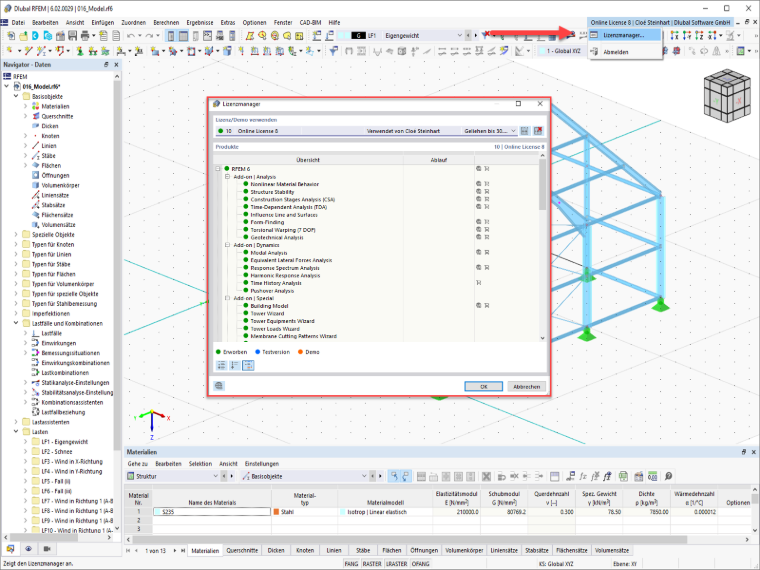Click globe icon at Lizenzmanager bottom left

219,386
